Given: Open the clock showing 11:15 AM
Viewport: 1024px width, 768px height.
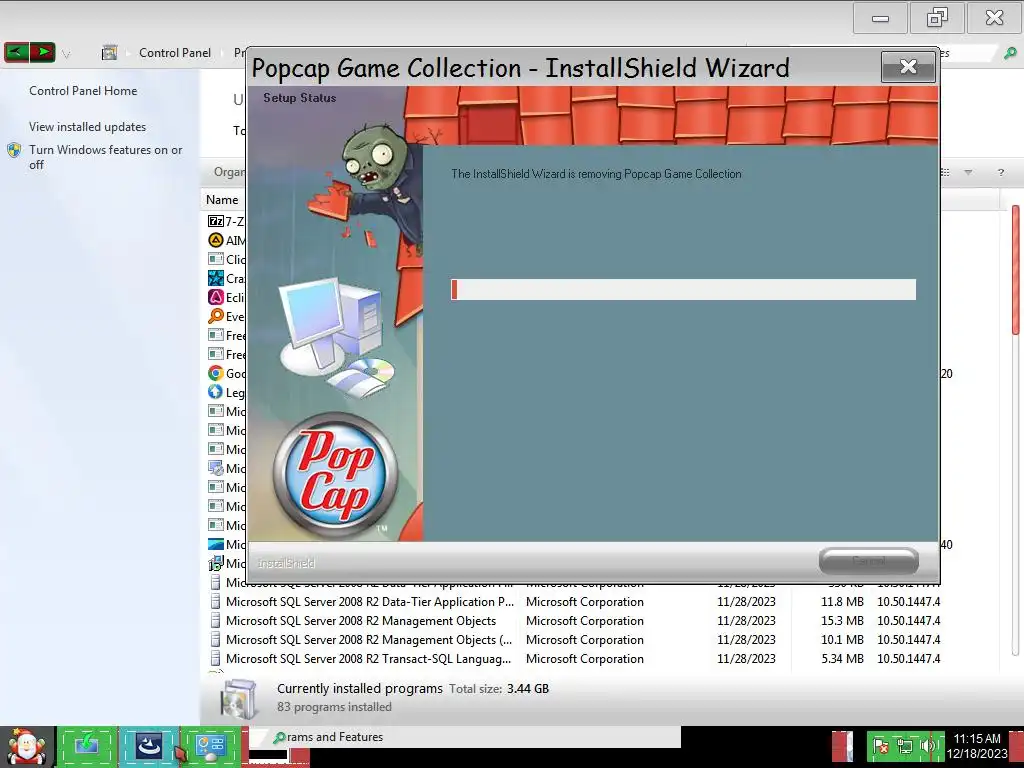Looking at the screenshot, I should [976, 746].
